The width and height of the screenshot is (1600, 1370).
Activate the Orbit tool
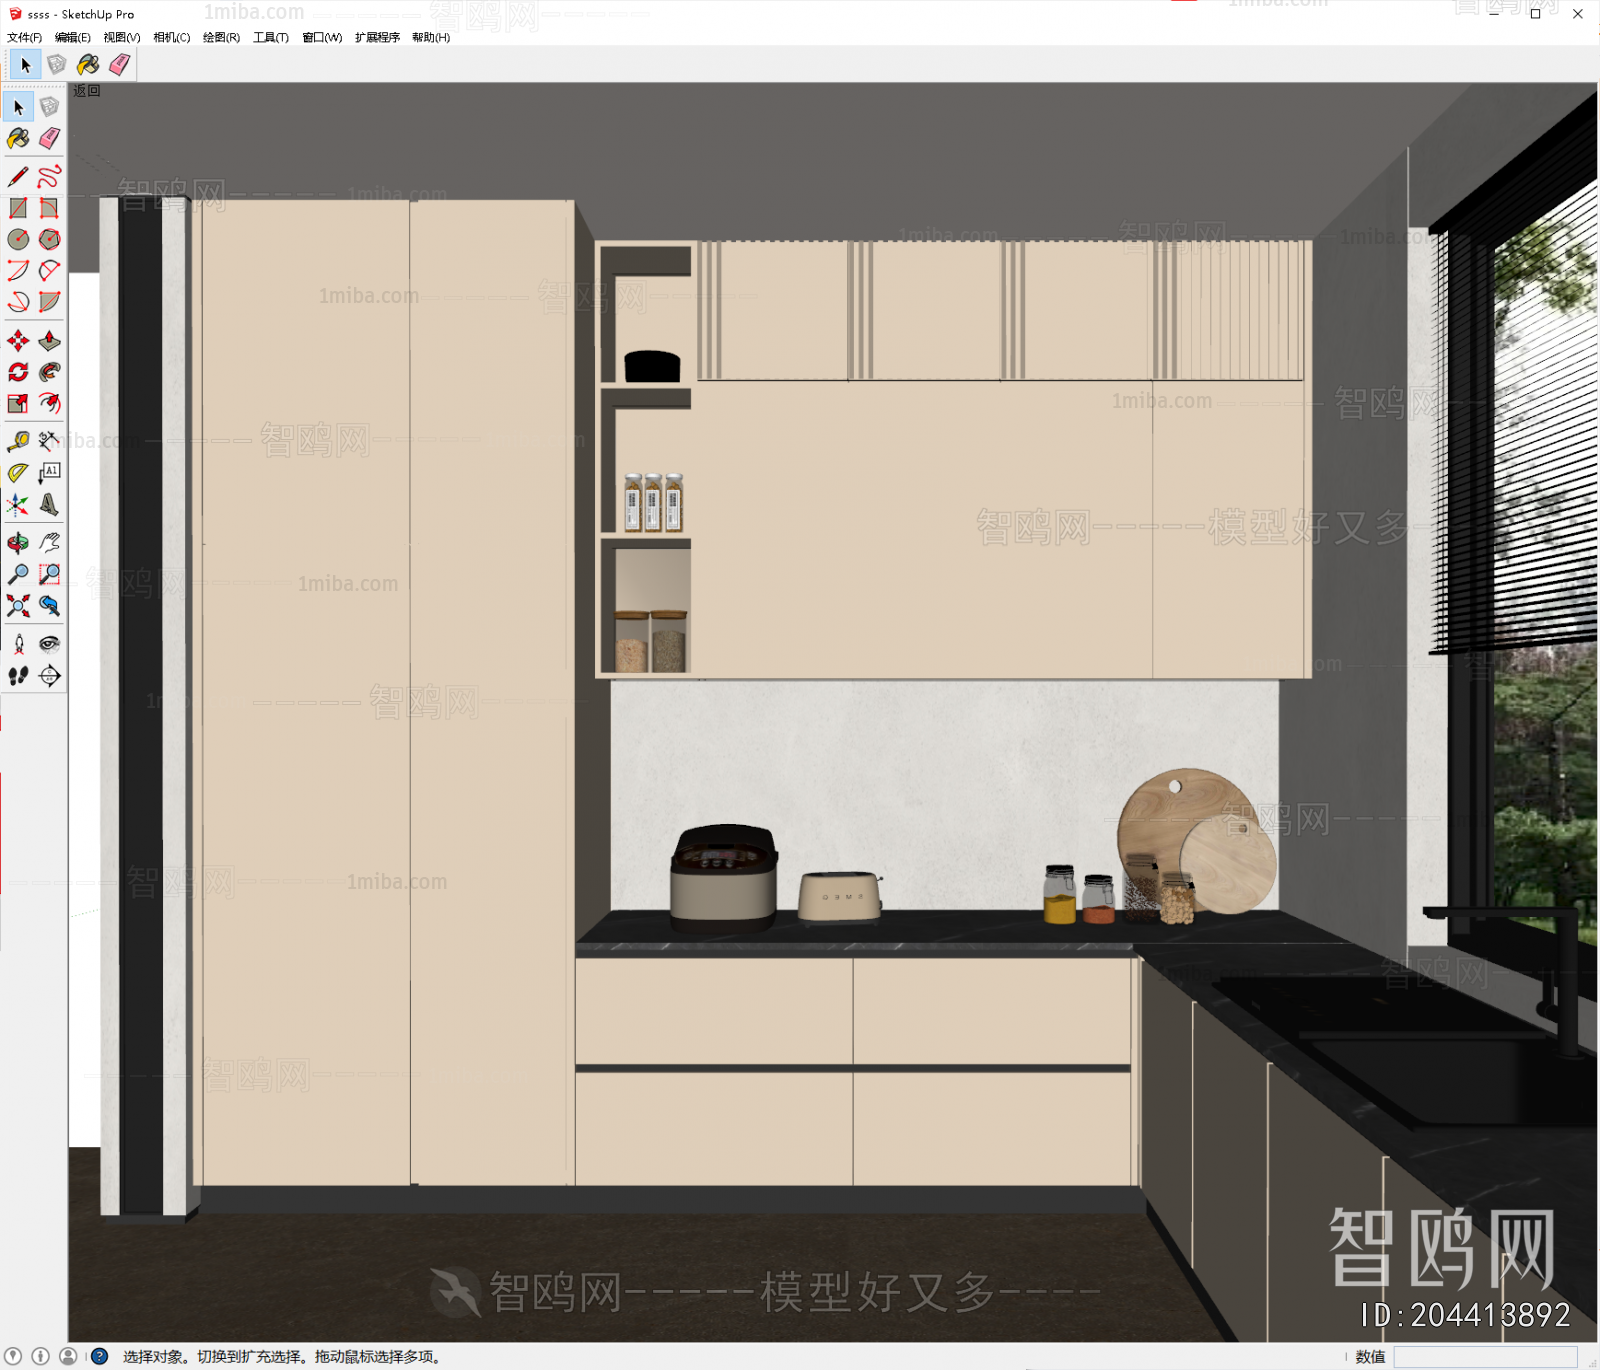(18, 542)
